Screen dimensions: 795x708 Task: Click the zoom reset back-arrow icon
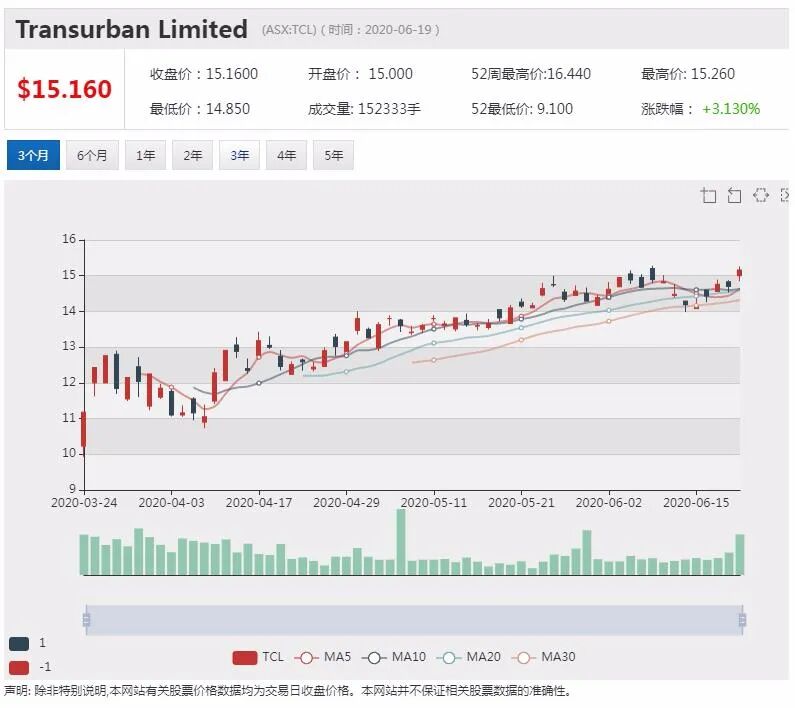(734, 195)
